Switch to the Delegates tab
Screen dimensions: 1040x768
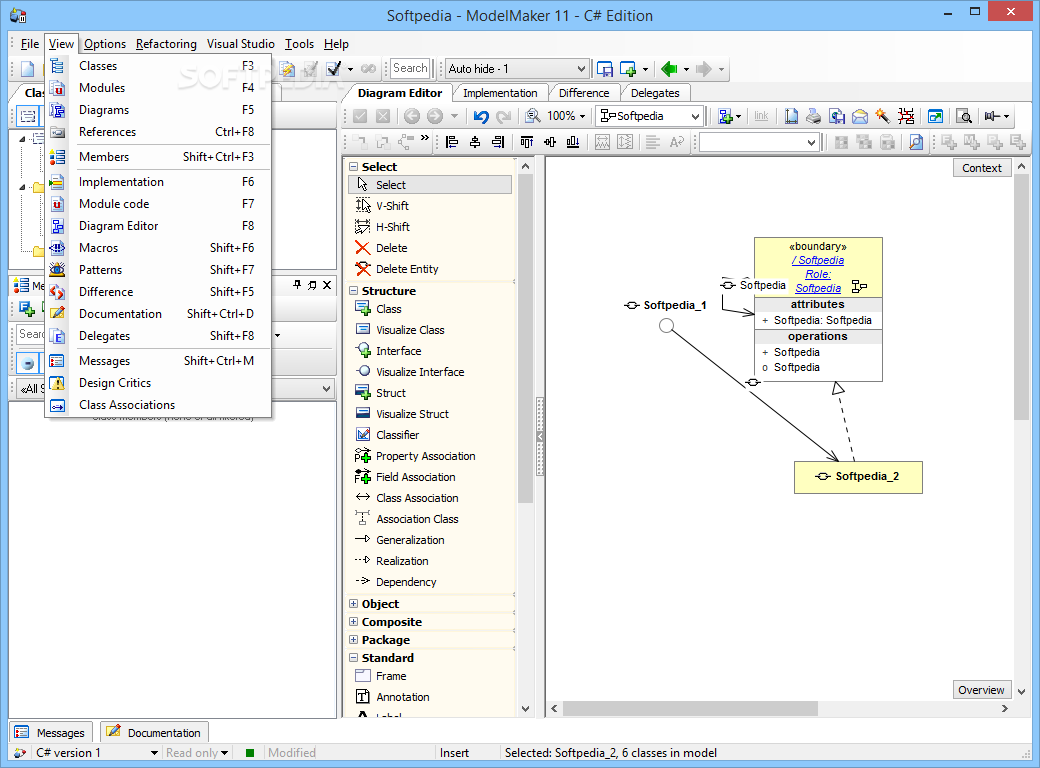pos(655,93)
